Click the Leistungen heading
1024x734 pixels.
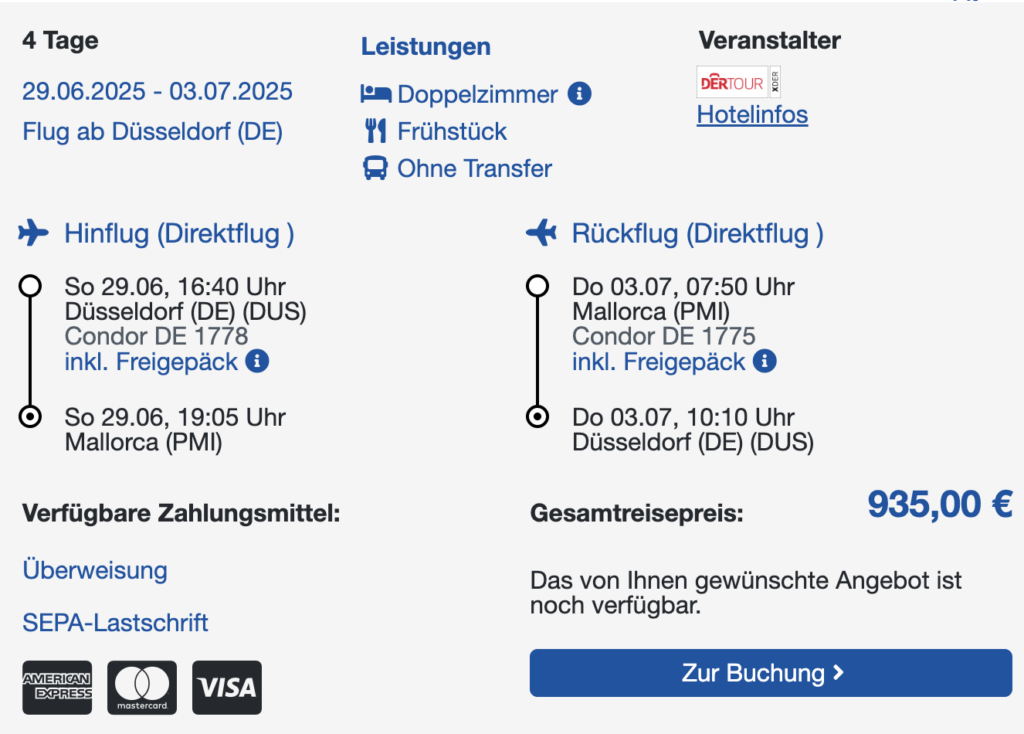pyautogui.click(x=426, y=46)
